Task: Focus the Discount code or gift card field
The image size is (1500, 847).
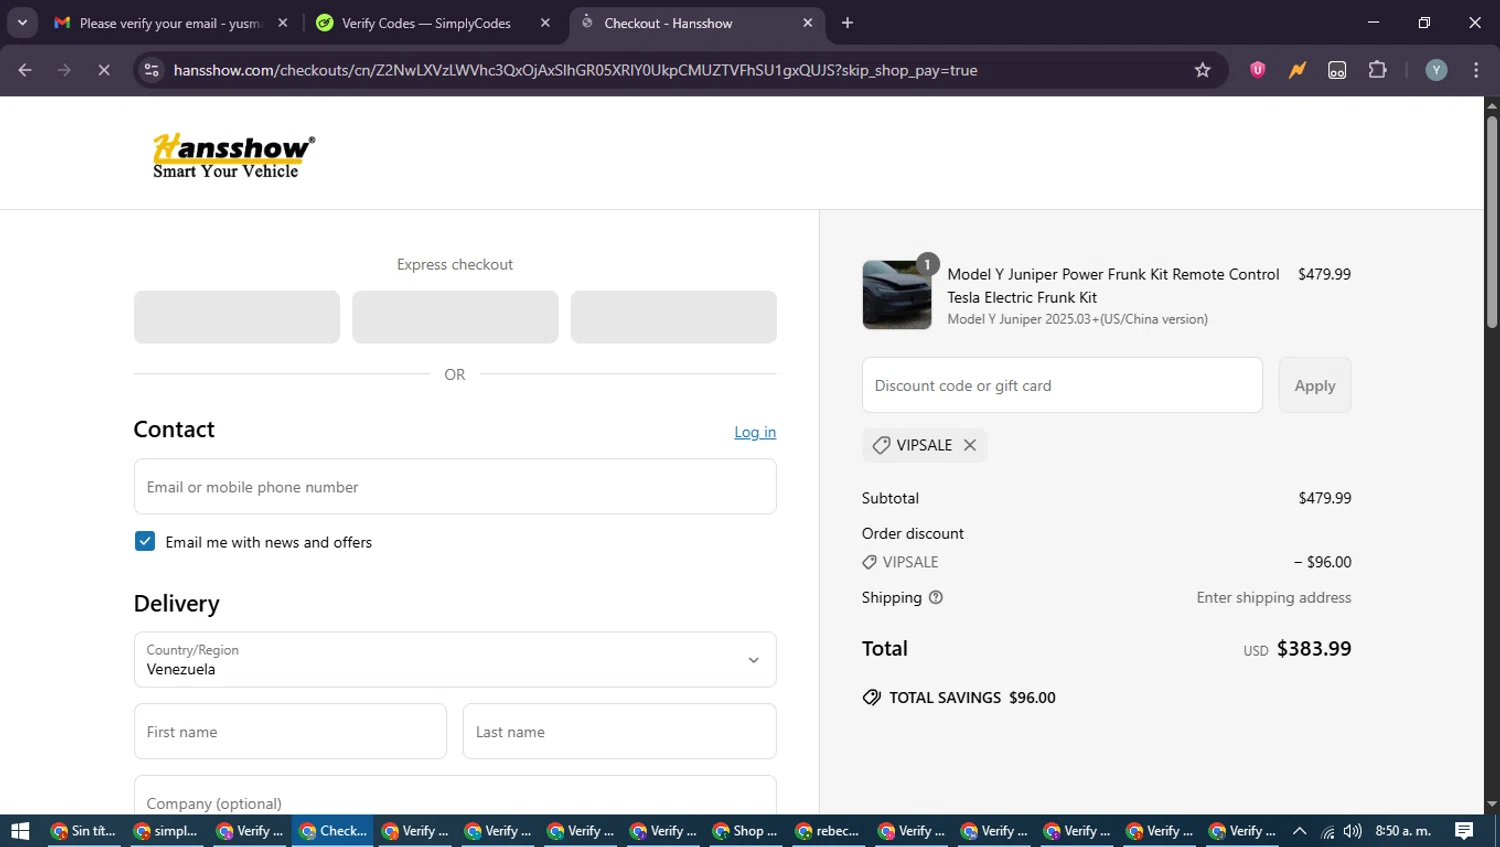Action: pos(1062,385)
